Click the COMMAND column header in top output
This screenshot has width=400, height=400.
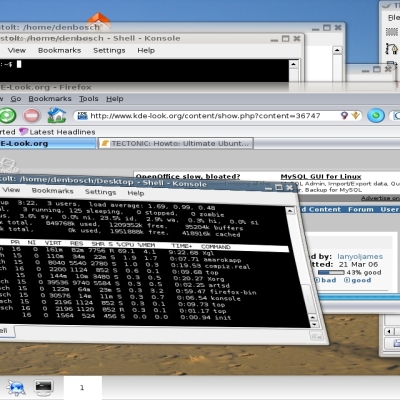(x=216, y=247)
